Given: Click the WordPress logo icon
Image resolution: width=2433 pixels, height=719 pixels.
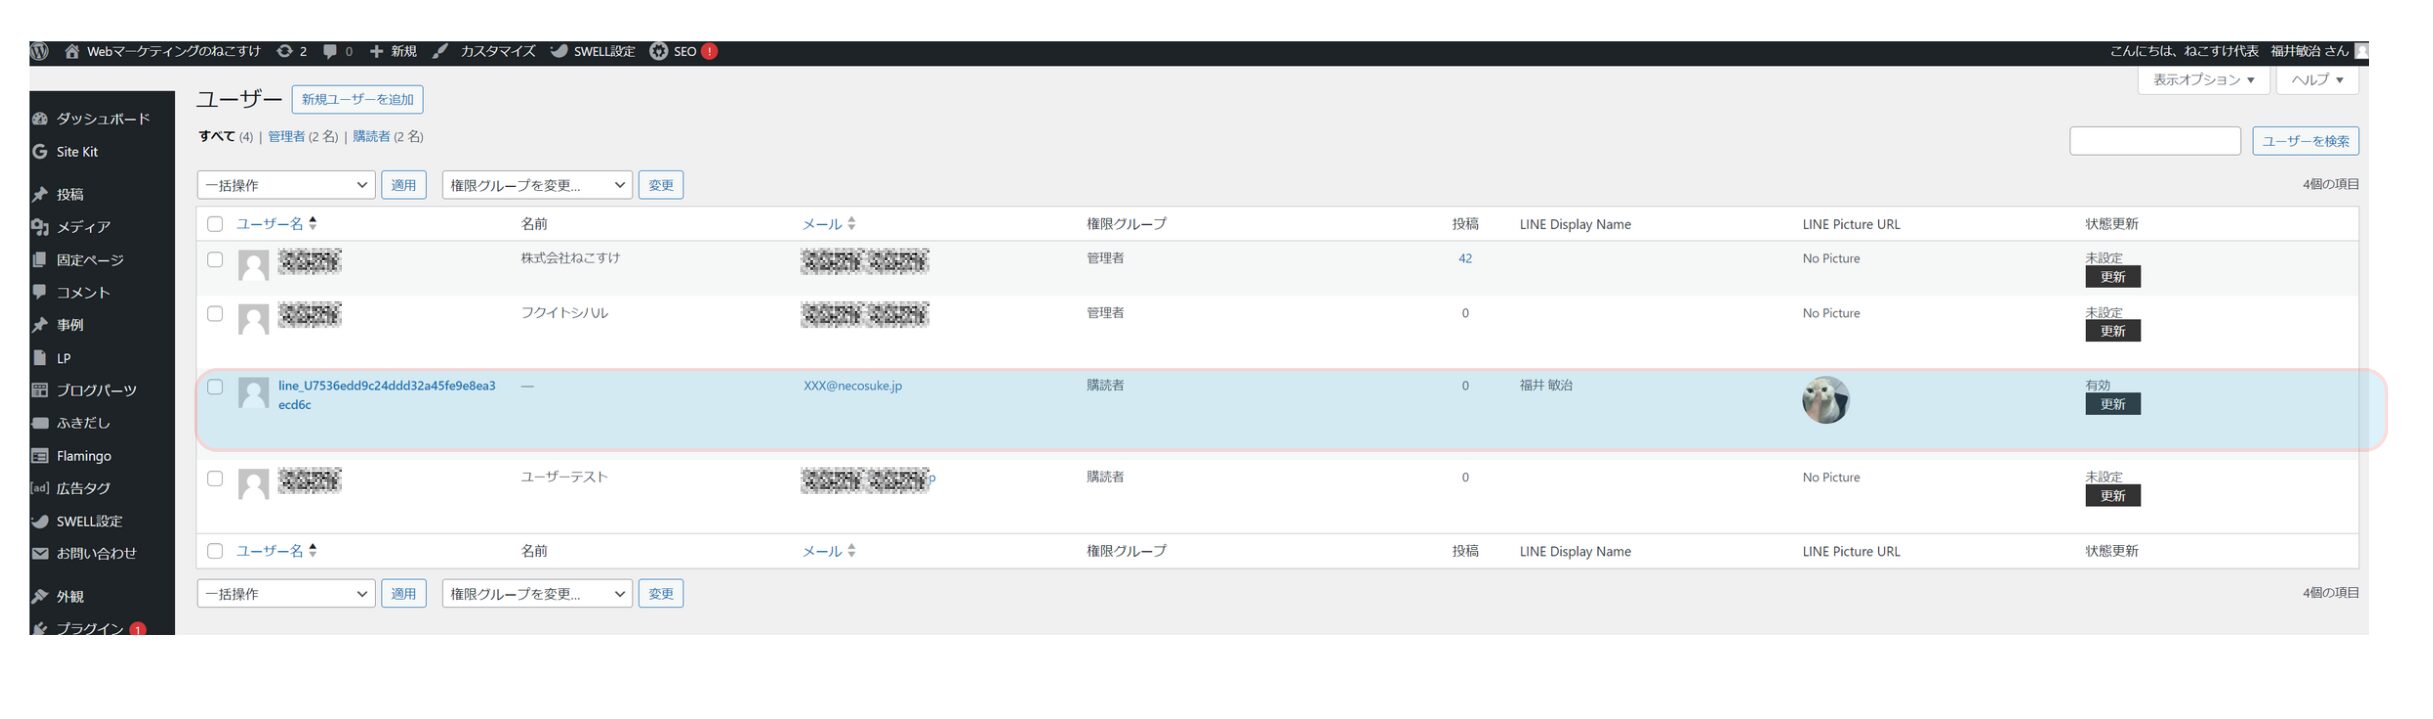Looking at the screenshot, I should point(40,52).
